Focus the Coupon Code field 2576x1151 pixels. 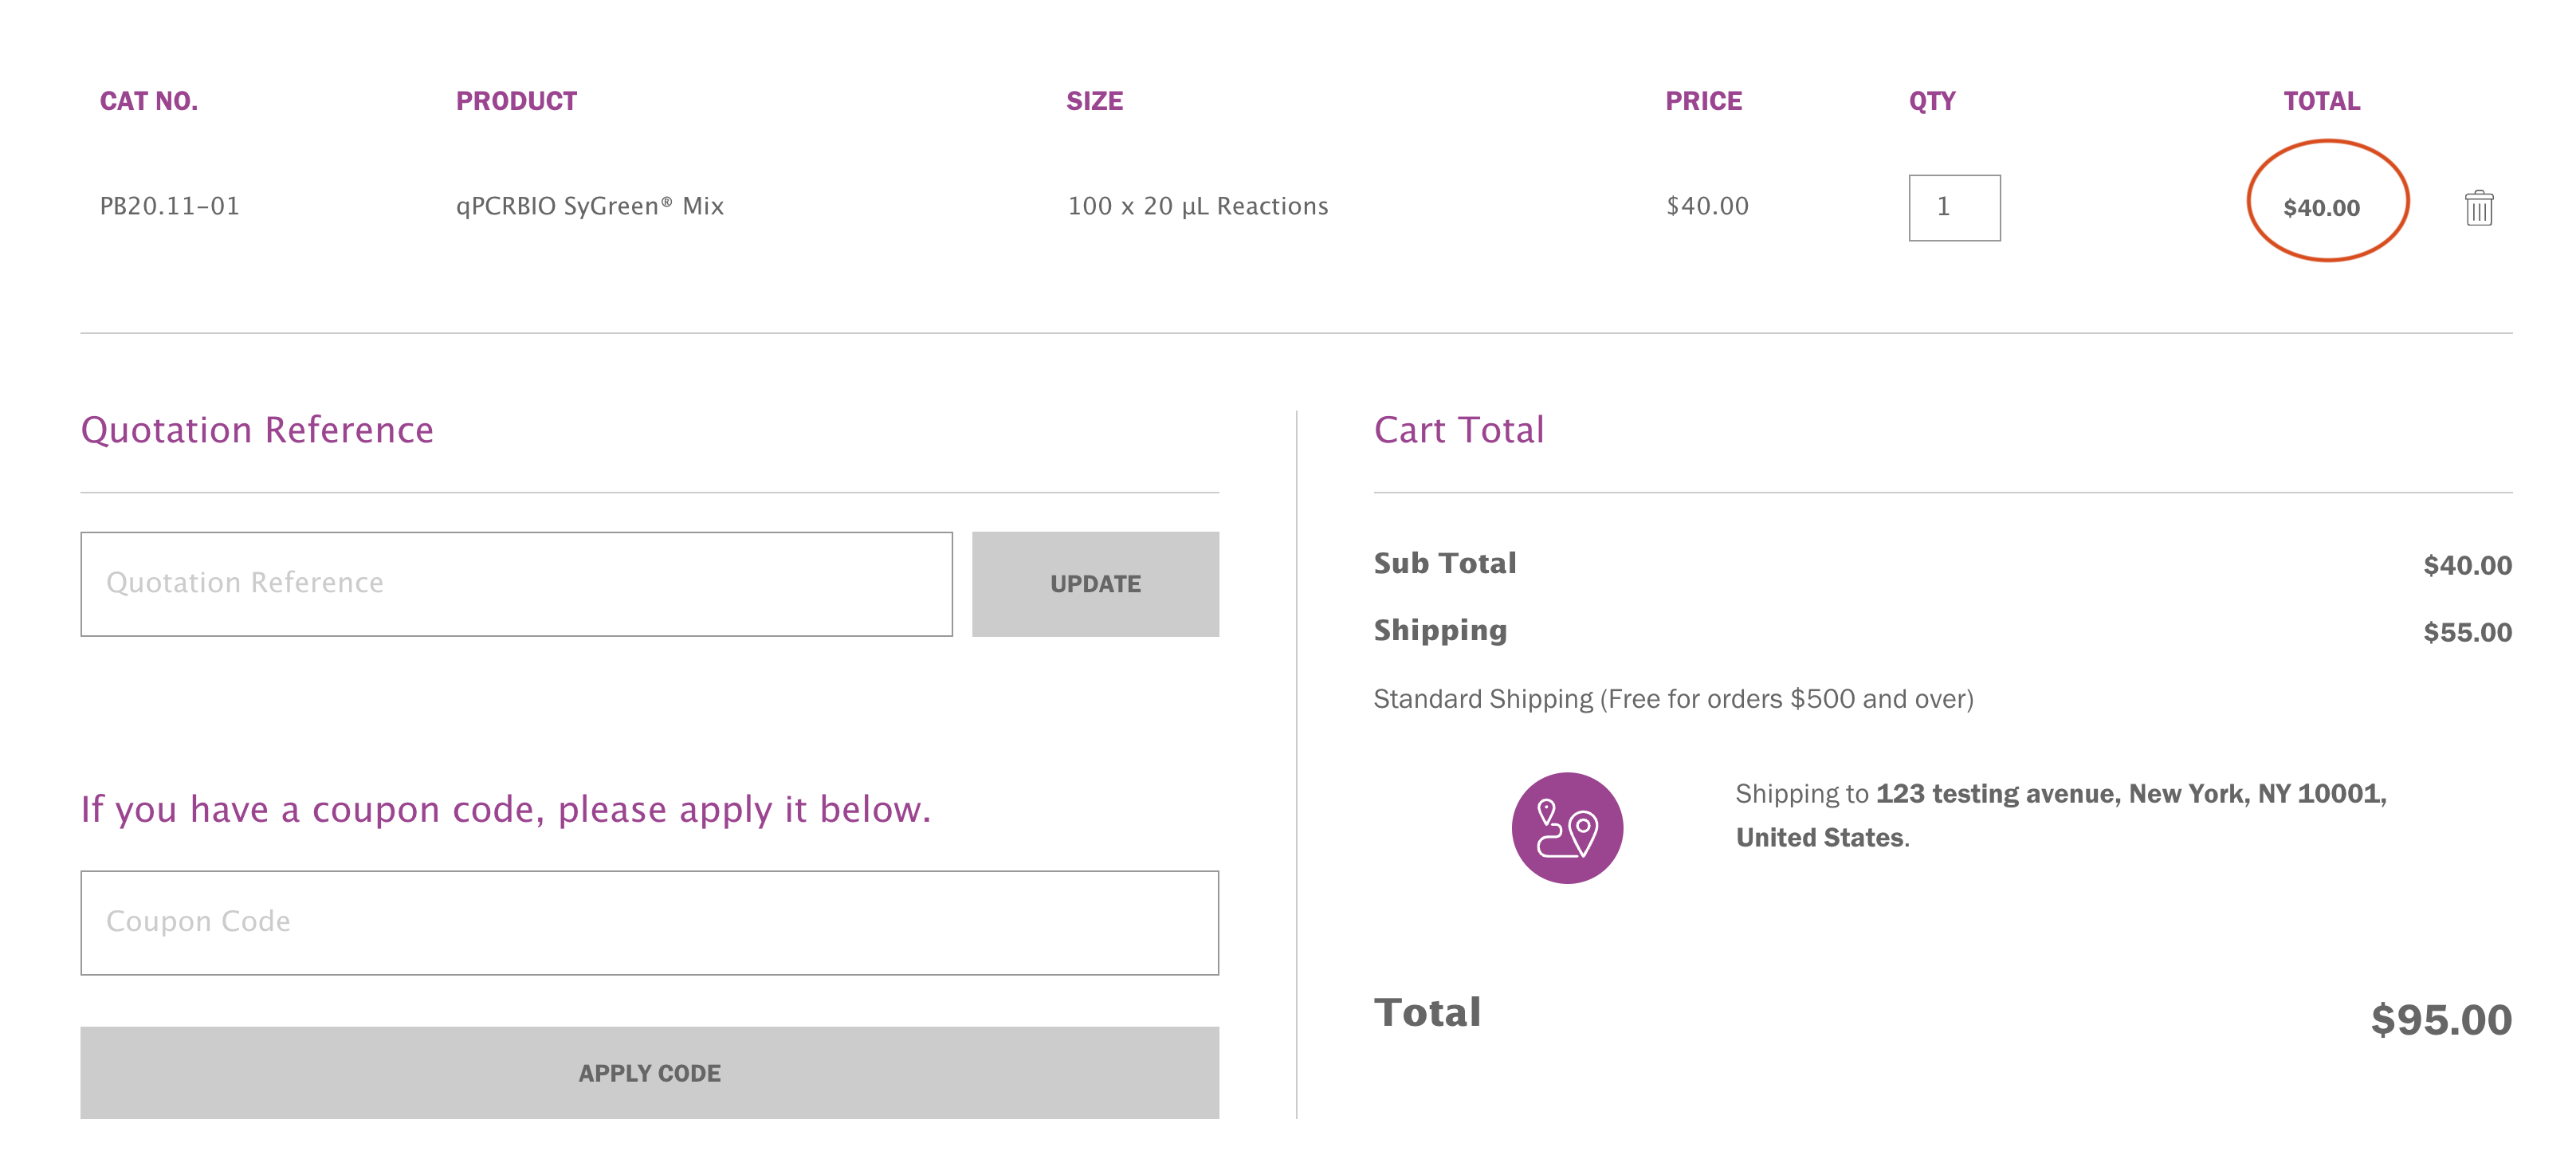(649, 921)
